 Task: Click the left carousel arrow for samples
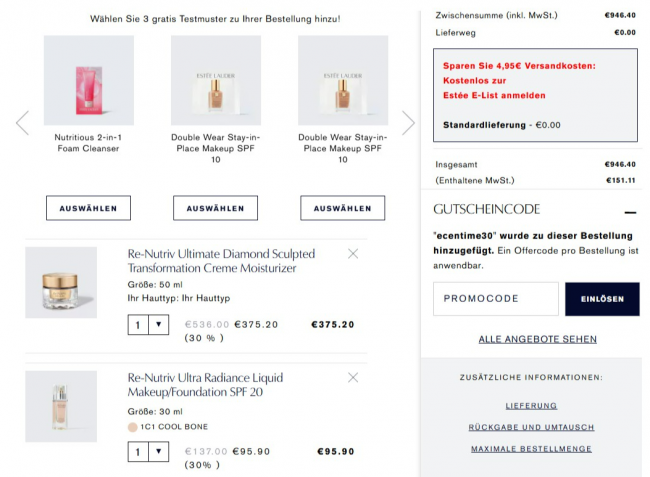click(22, 123)
